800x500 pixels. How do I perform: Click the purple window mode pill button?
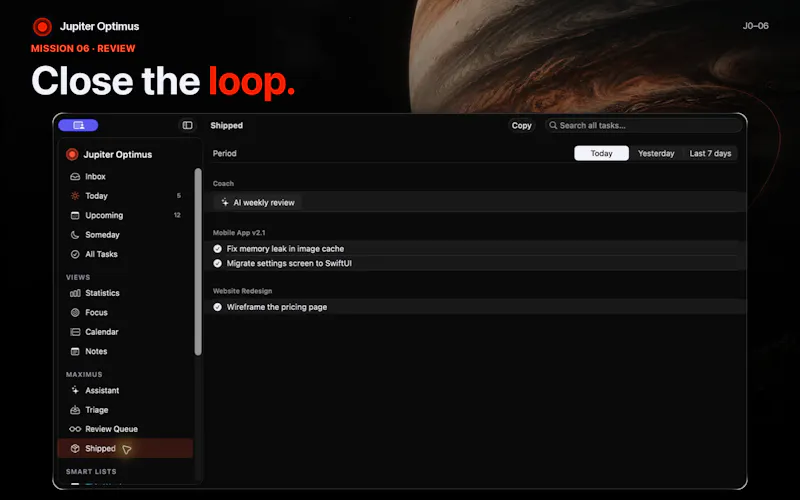(x=78, y=125)
